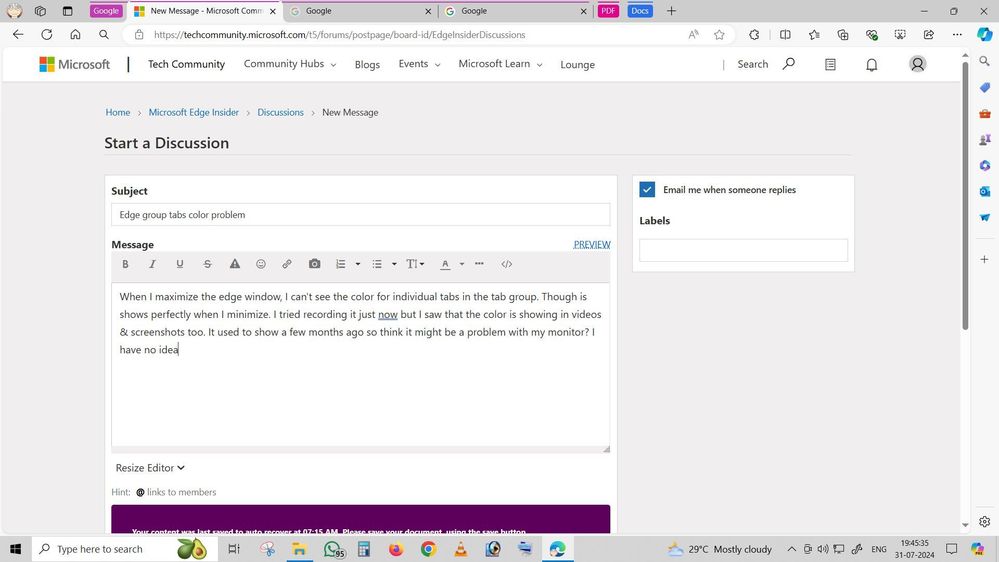This screenshot has height=562, width=999.
Task: Open Edge settings and more menu
Action: (957, 35)
